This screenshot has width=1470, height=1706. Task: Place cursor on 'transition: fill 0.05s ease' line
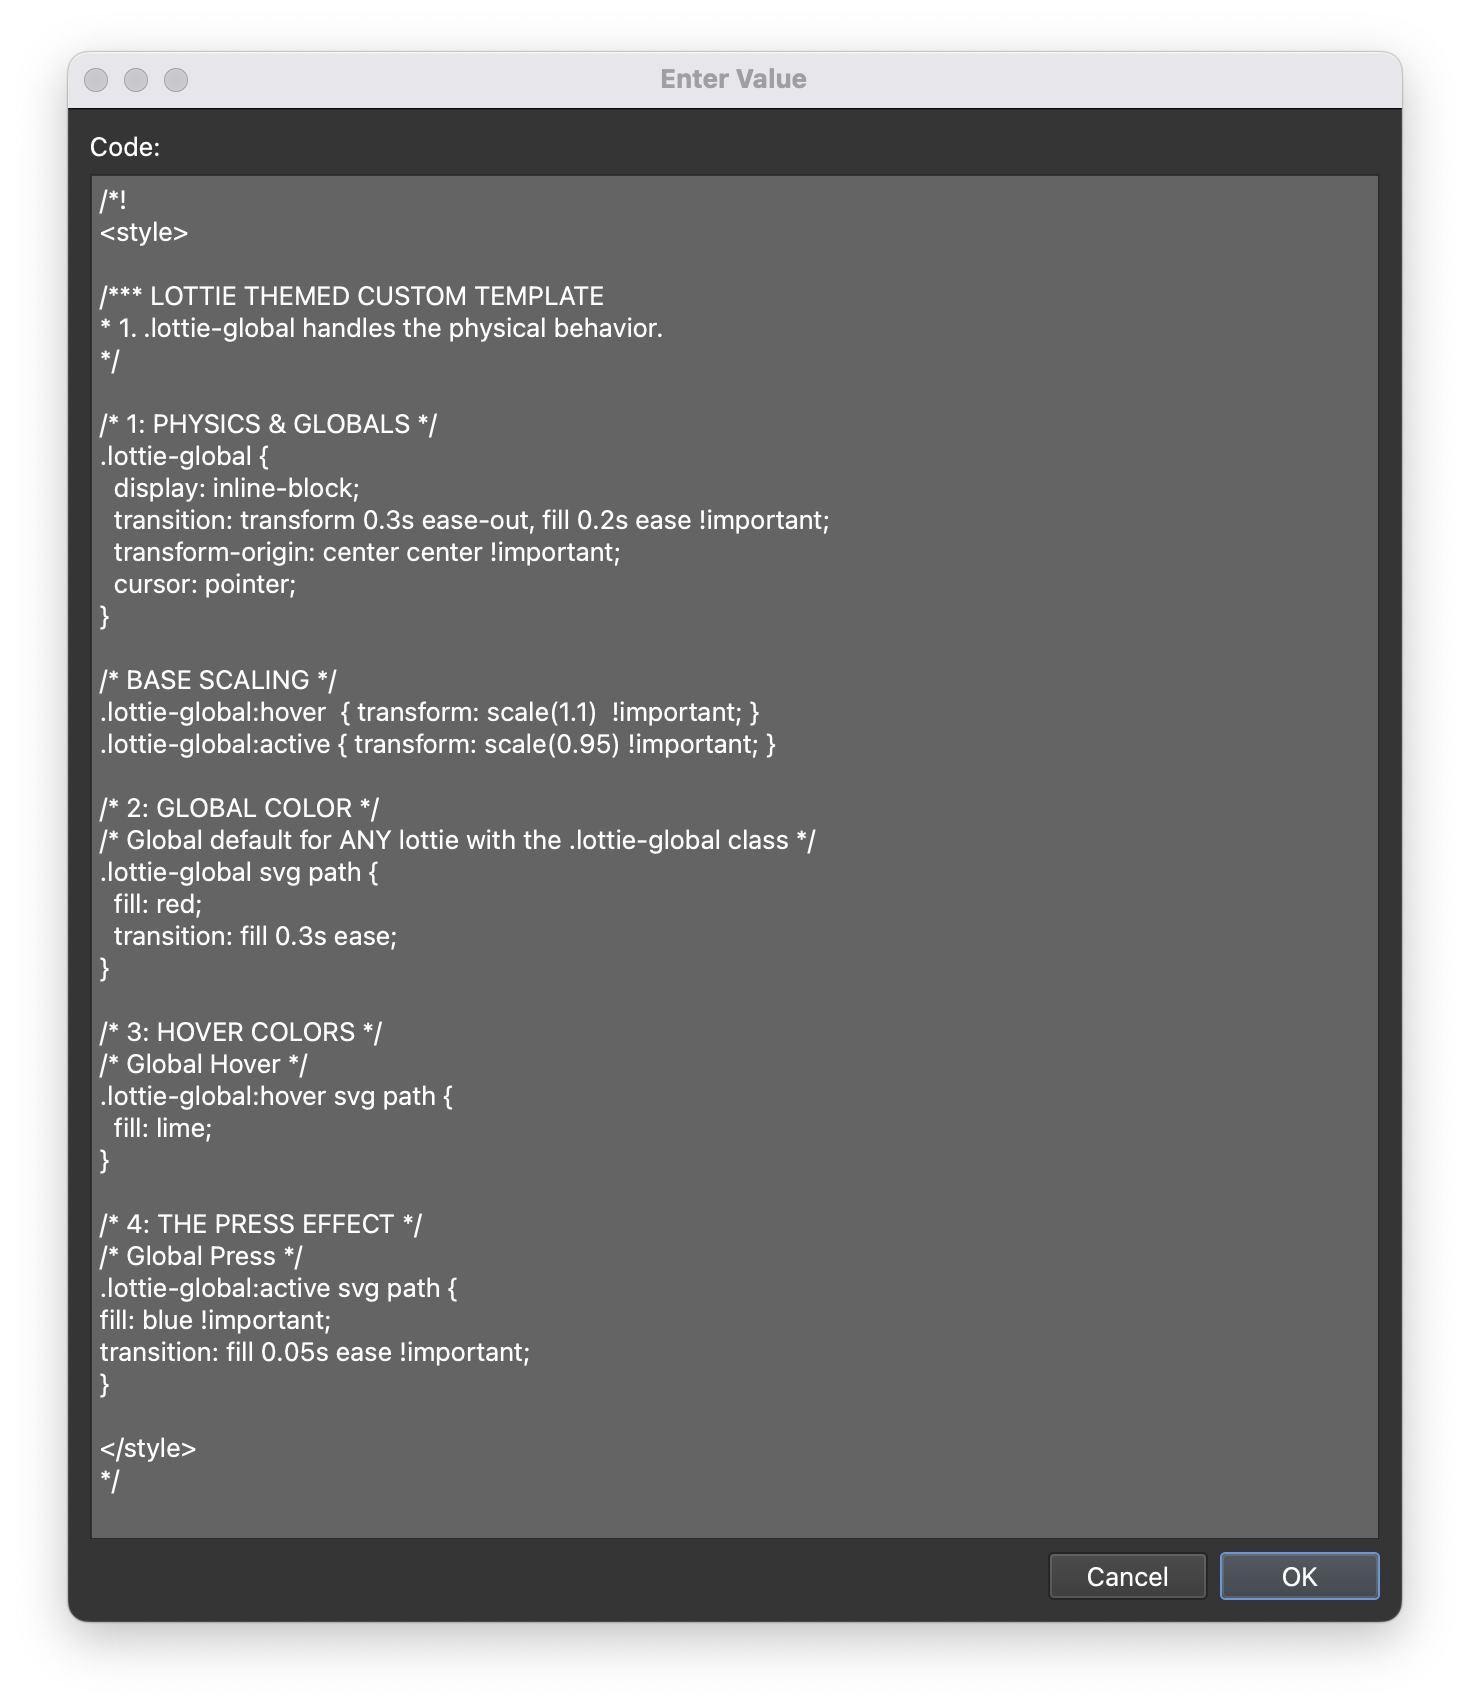point(315,1352)
